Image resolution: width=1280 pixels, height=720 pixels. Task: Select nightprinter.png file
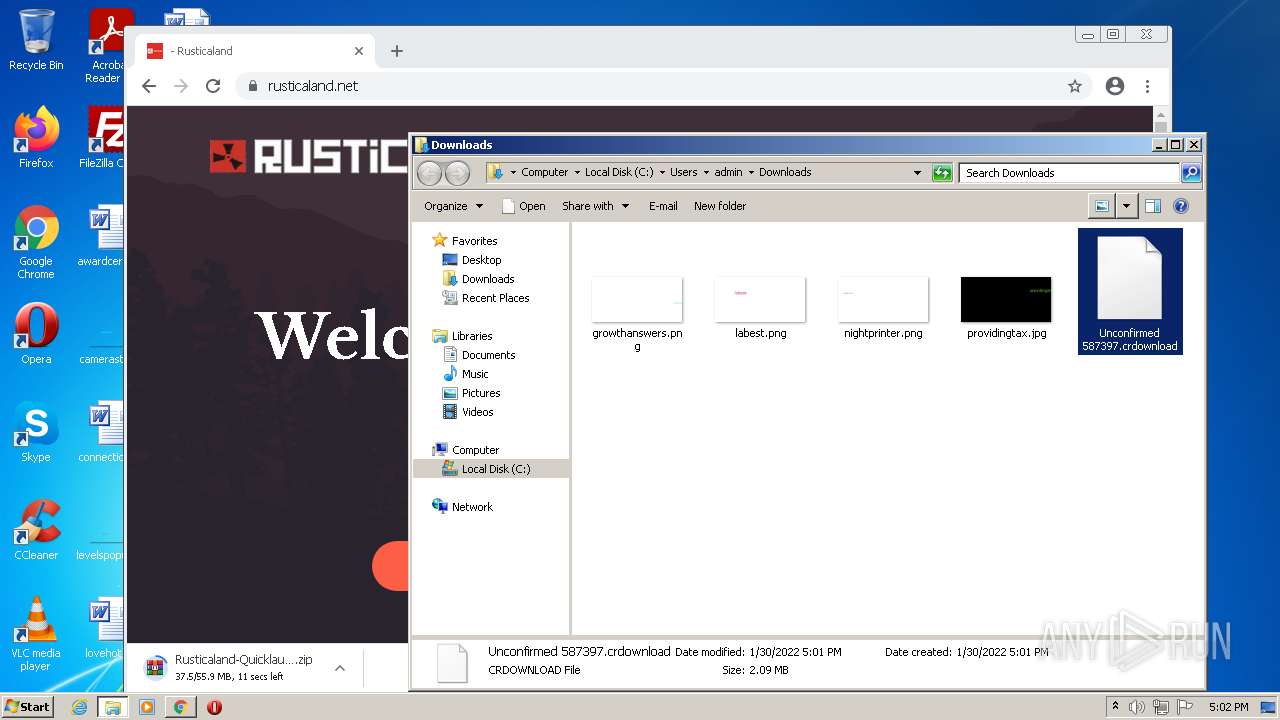[883, 308]
